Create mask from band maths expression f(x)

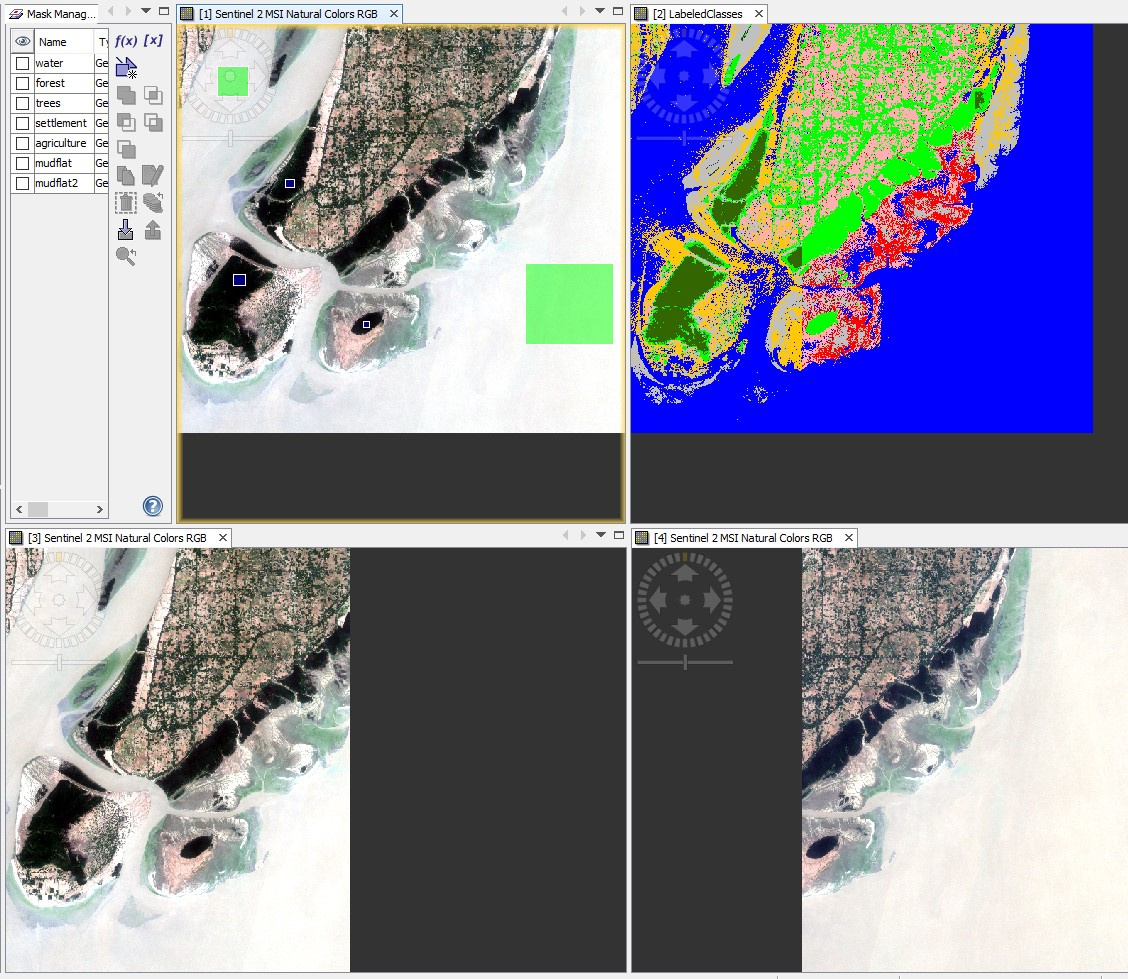126,41
